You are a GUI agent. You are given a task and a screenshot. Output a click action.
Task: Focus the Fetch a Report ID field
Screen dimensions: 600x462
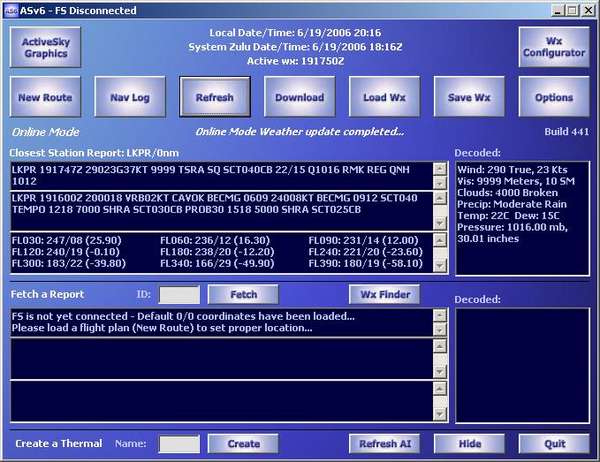point(179,295)
